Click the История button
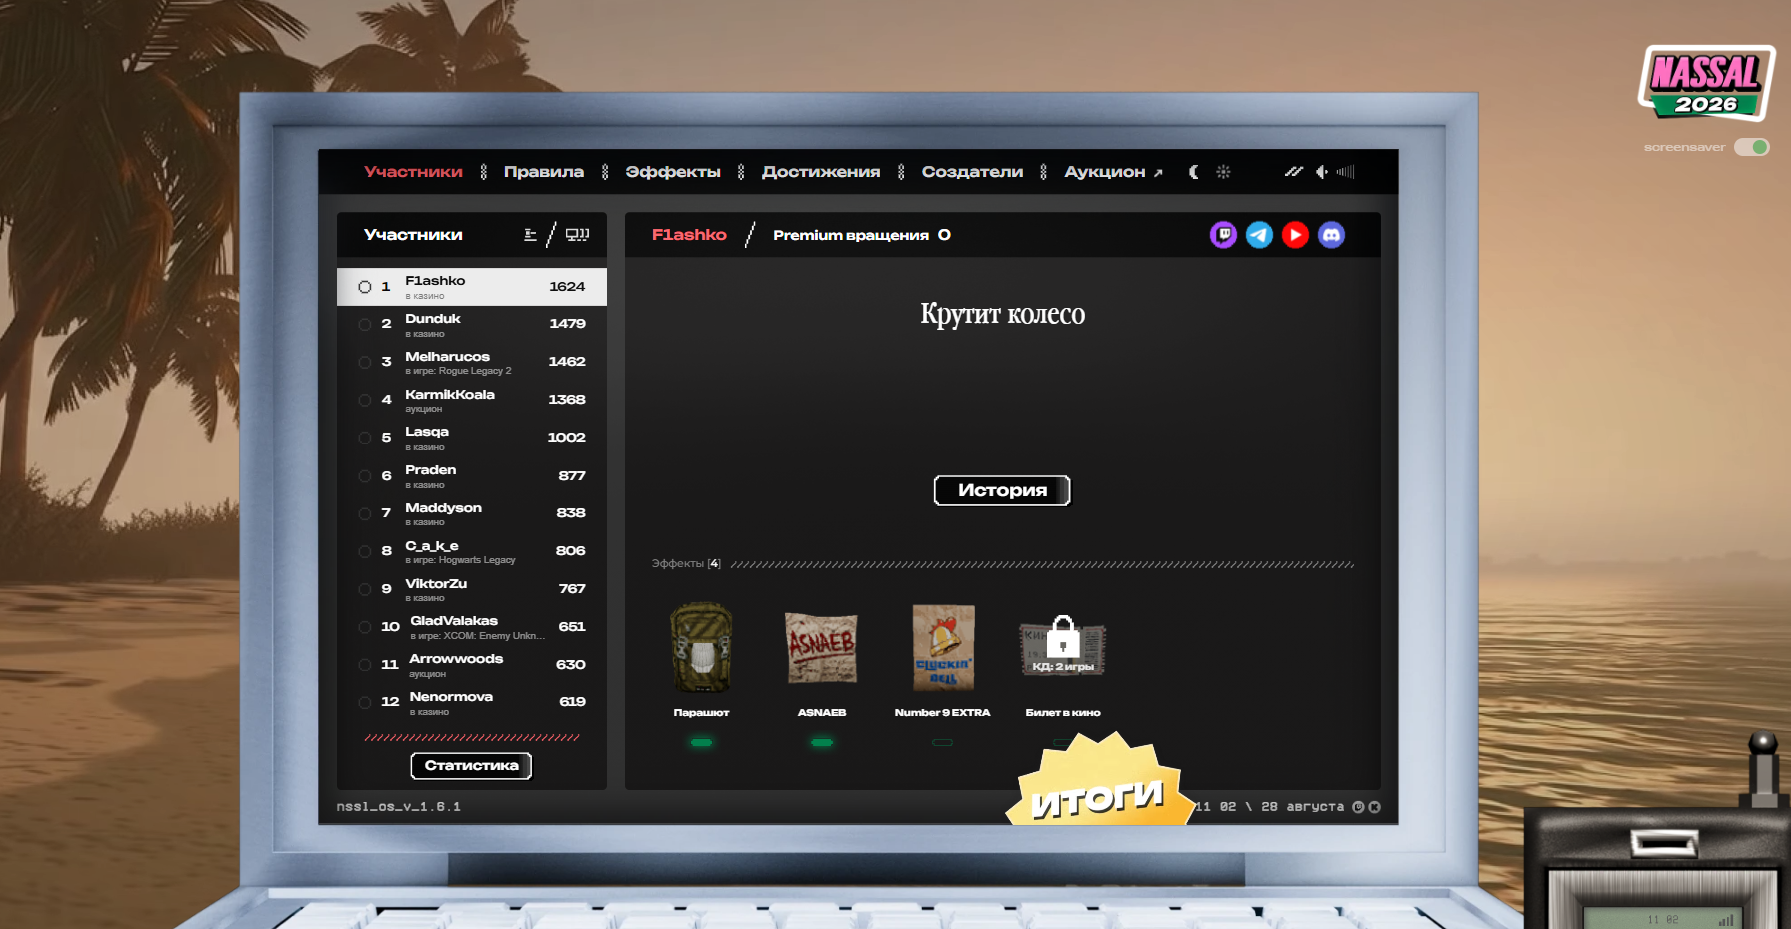 pyautogui.click(x=1002, y=490)
